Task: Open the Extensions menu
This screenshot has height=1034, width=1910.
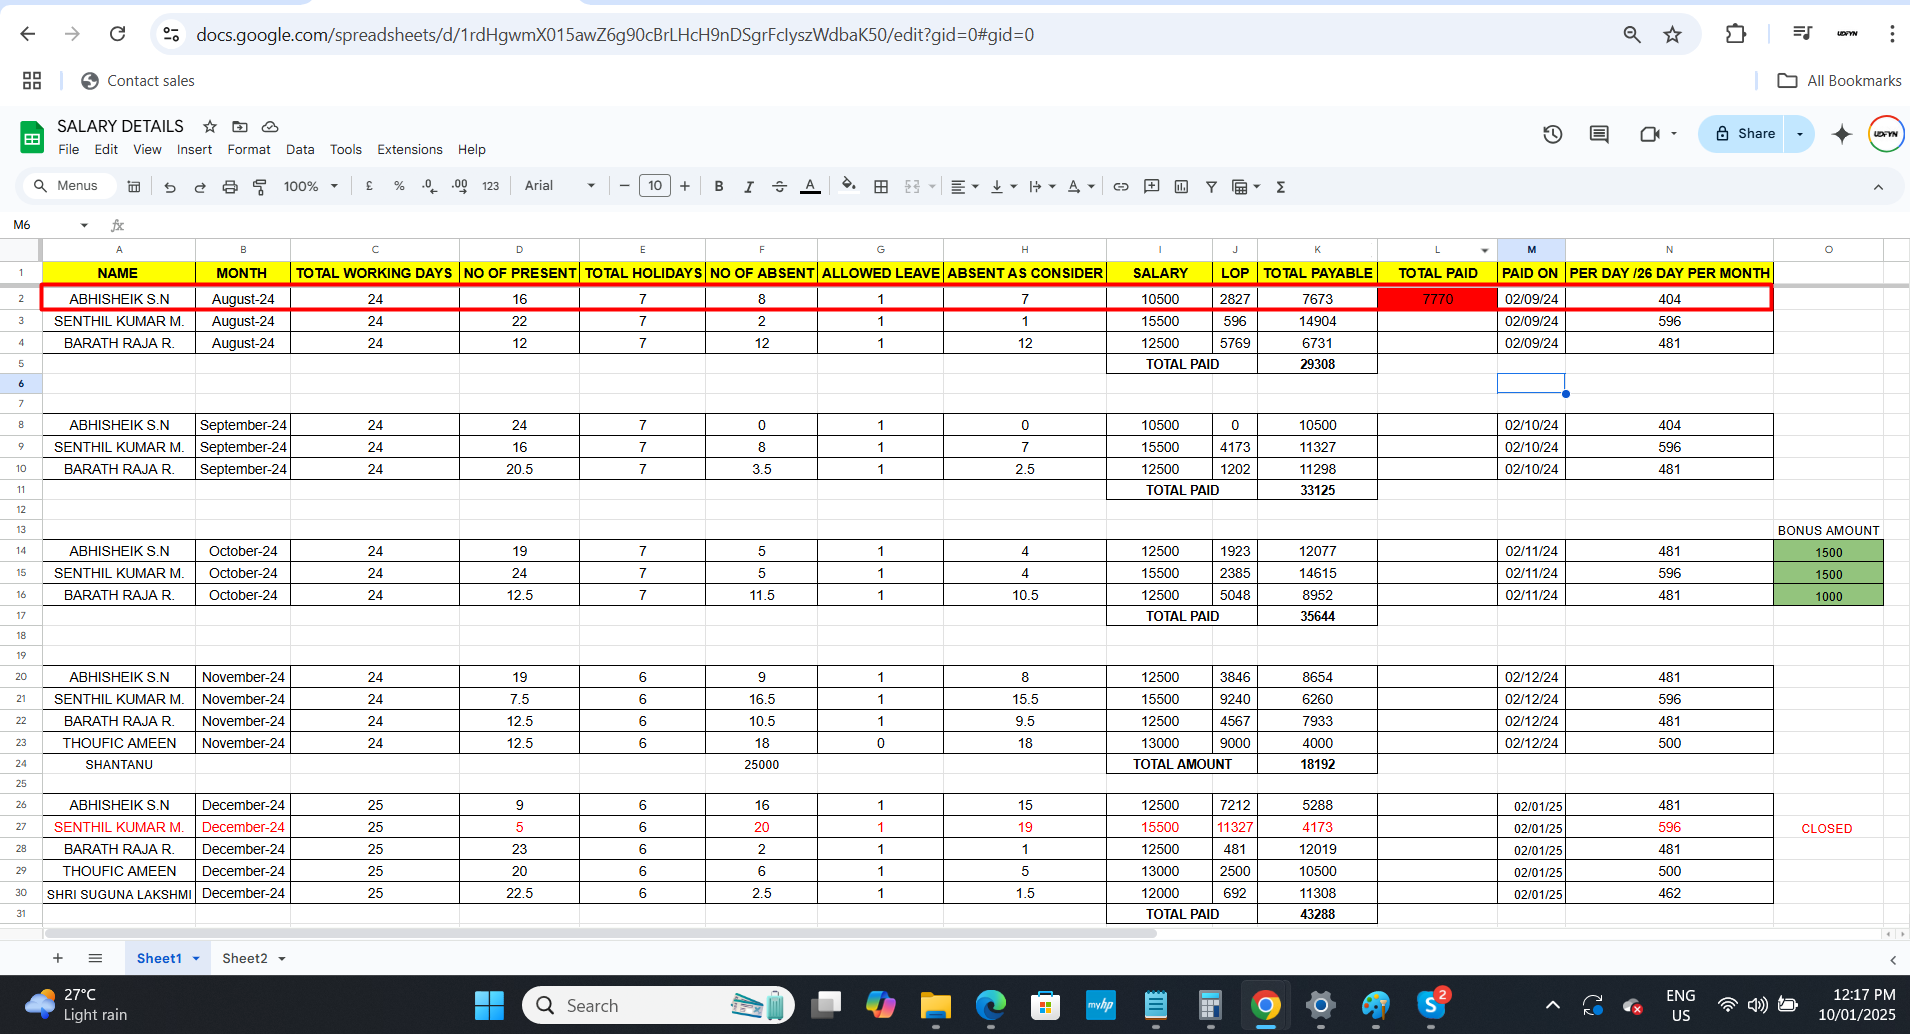Action: point(409,149)
